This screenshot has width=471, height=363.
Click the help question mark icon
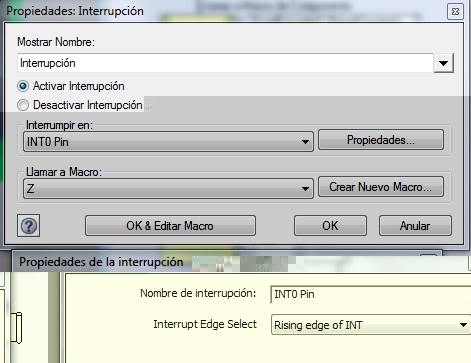click(x=29, y=226)
